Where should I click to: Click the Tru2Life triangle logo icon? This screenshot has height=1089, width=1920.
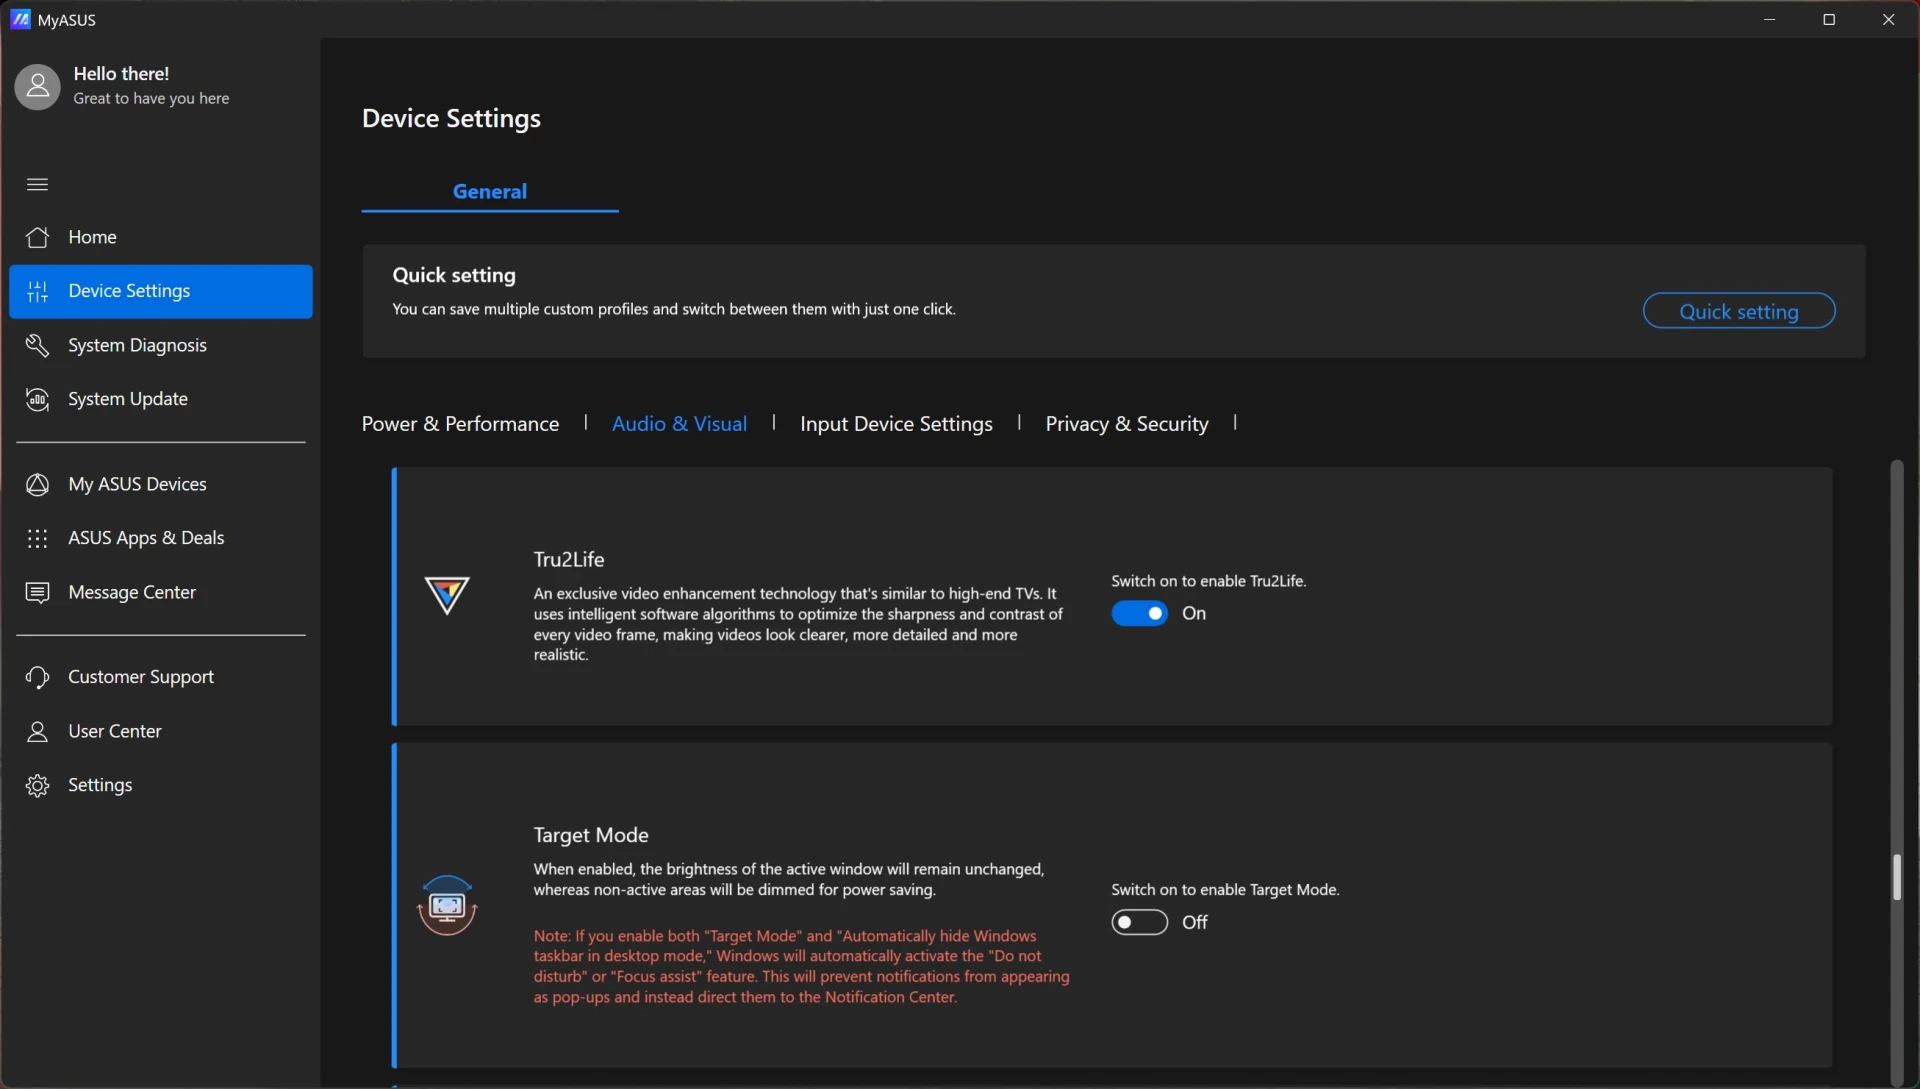point(446,595)
